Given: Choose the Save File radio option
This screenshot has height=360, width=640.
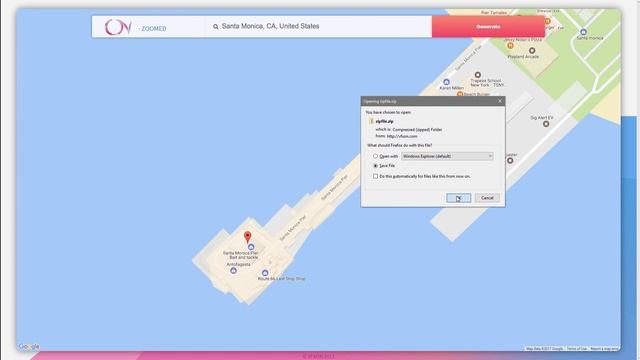Looking at the screenshot, I should [375, 166].
